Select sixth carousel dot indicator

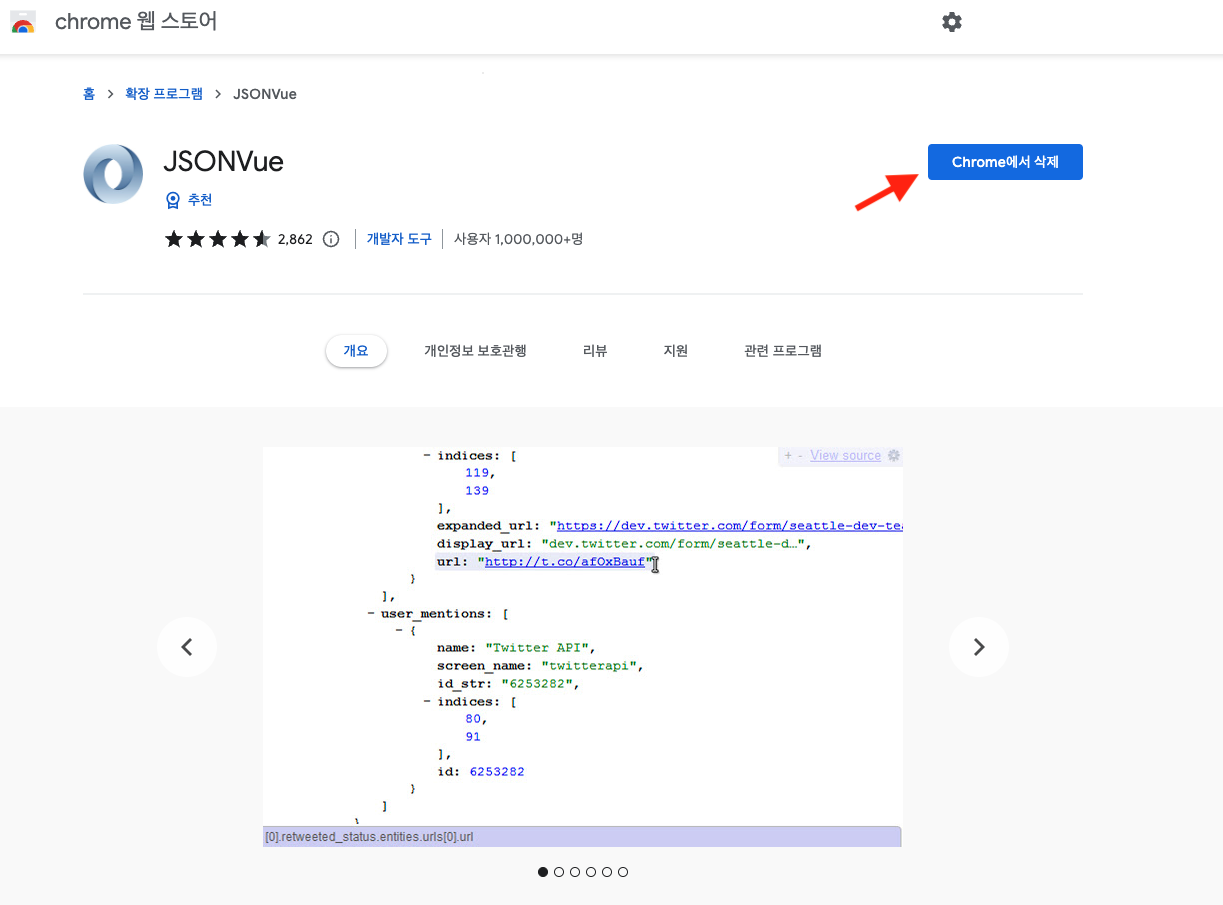pyautogui.click(x=623, y=872)
